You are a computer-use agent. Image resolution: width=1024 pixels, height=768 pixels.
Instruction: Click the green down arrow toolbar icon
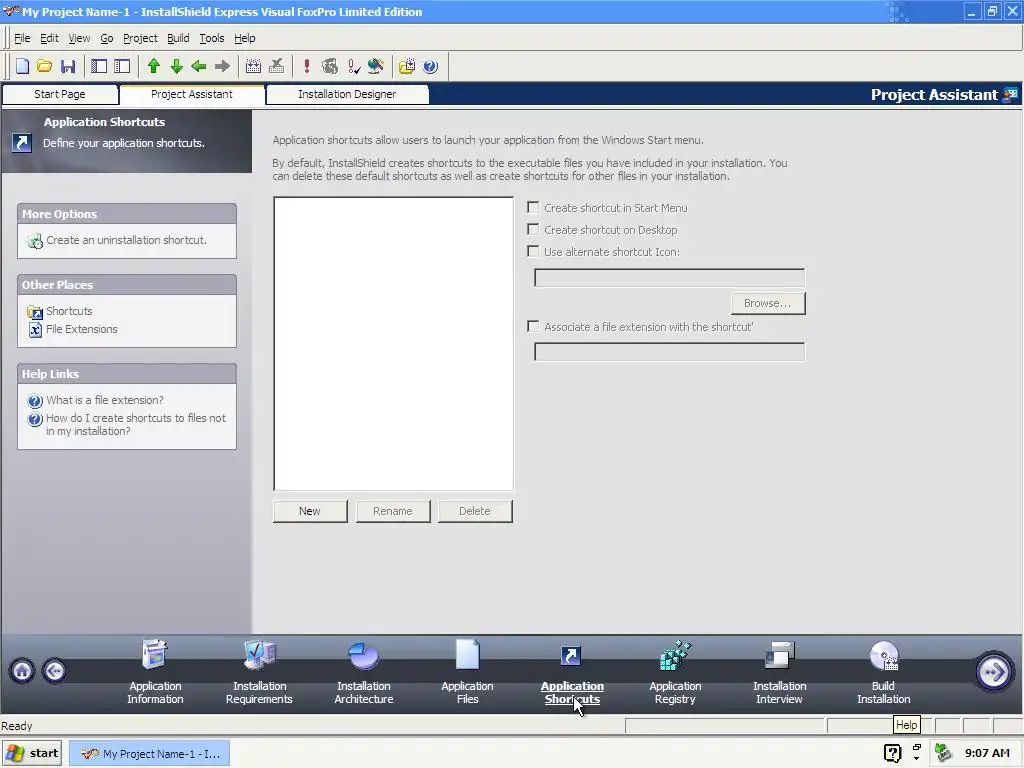coord(176,66)
